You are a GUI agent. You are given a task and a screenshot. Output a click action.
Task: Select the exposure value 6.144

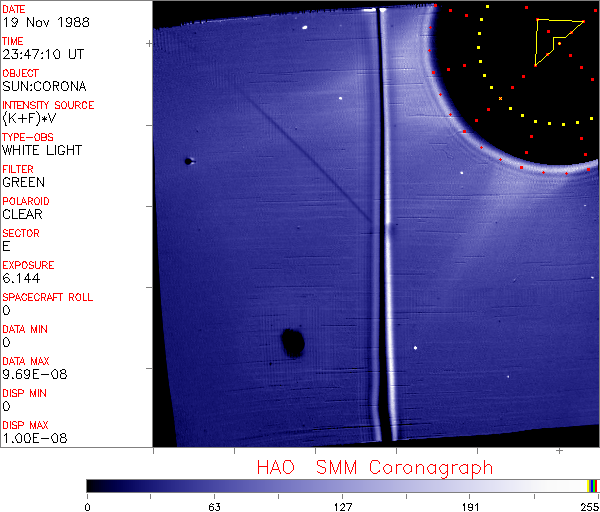[21, 278]
